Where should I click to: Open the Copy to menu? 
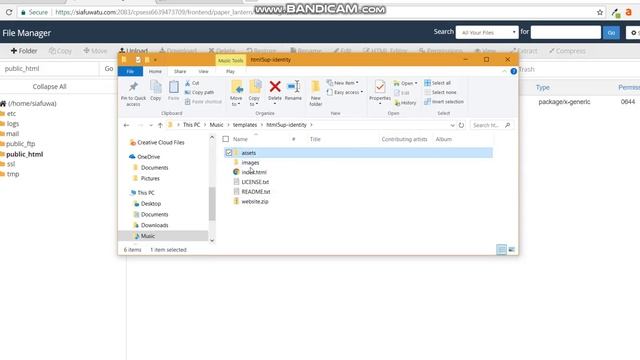254,93
